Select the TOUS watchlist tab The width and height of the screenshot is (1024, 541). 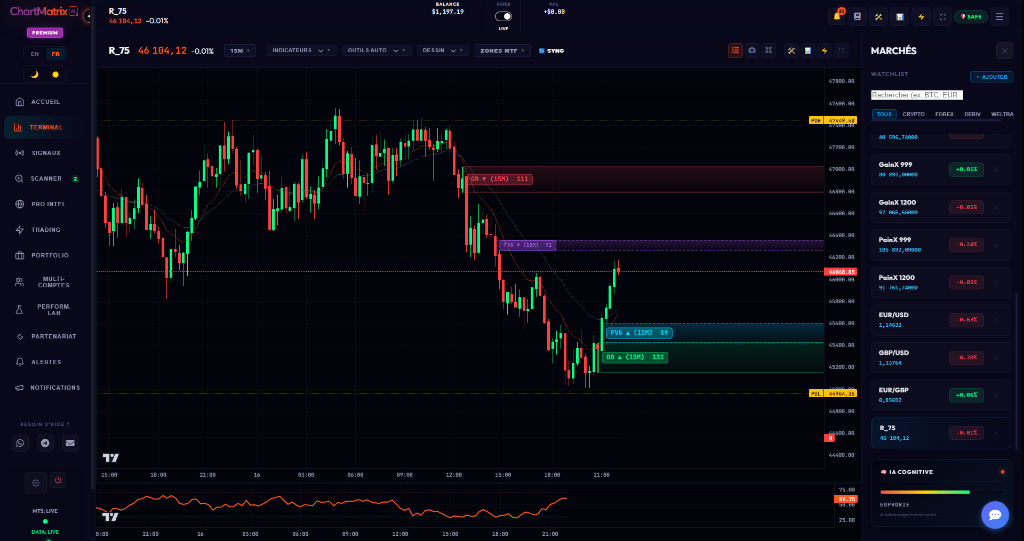pos(884,114)
